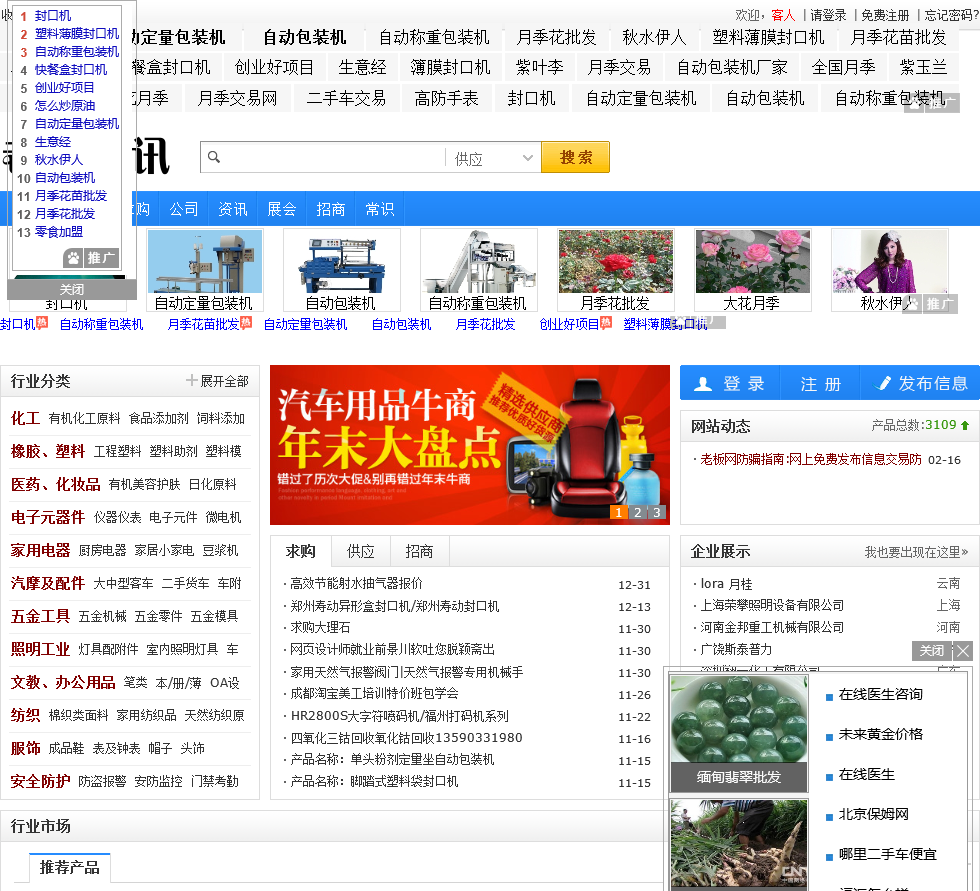Expand all industries with 展开全部
980x891 pixels.
218,381
